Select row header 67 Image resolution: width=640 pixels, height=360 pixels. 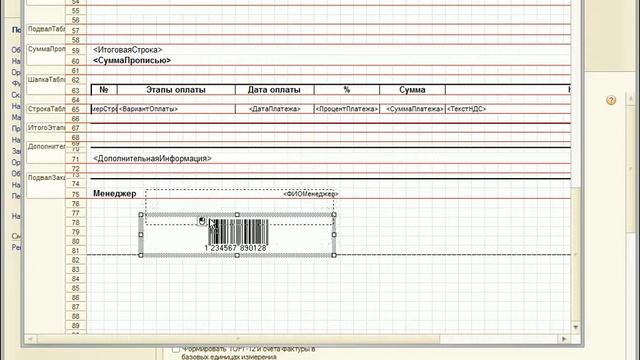76,128
